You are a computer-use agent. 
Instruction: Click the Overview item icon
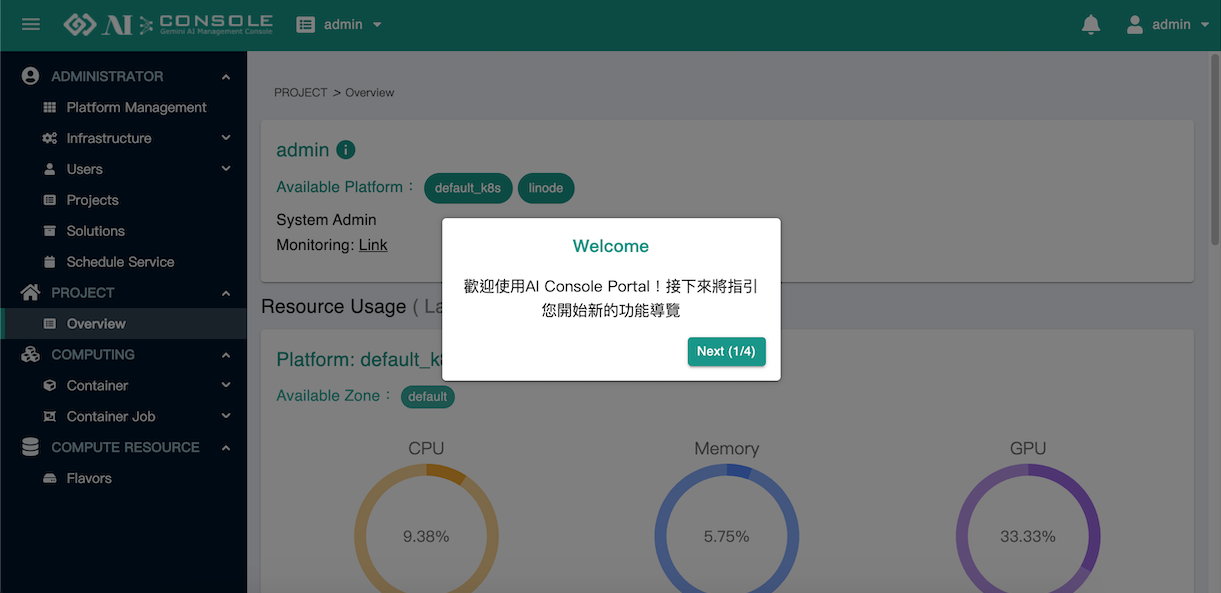pos(50,324)
